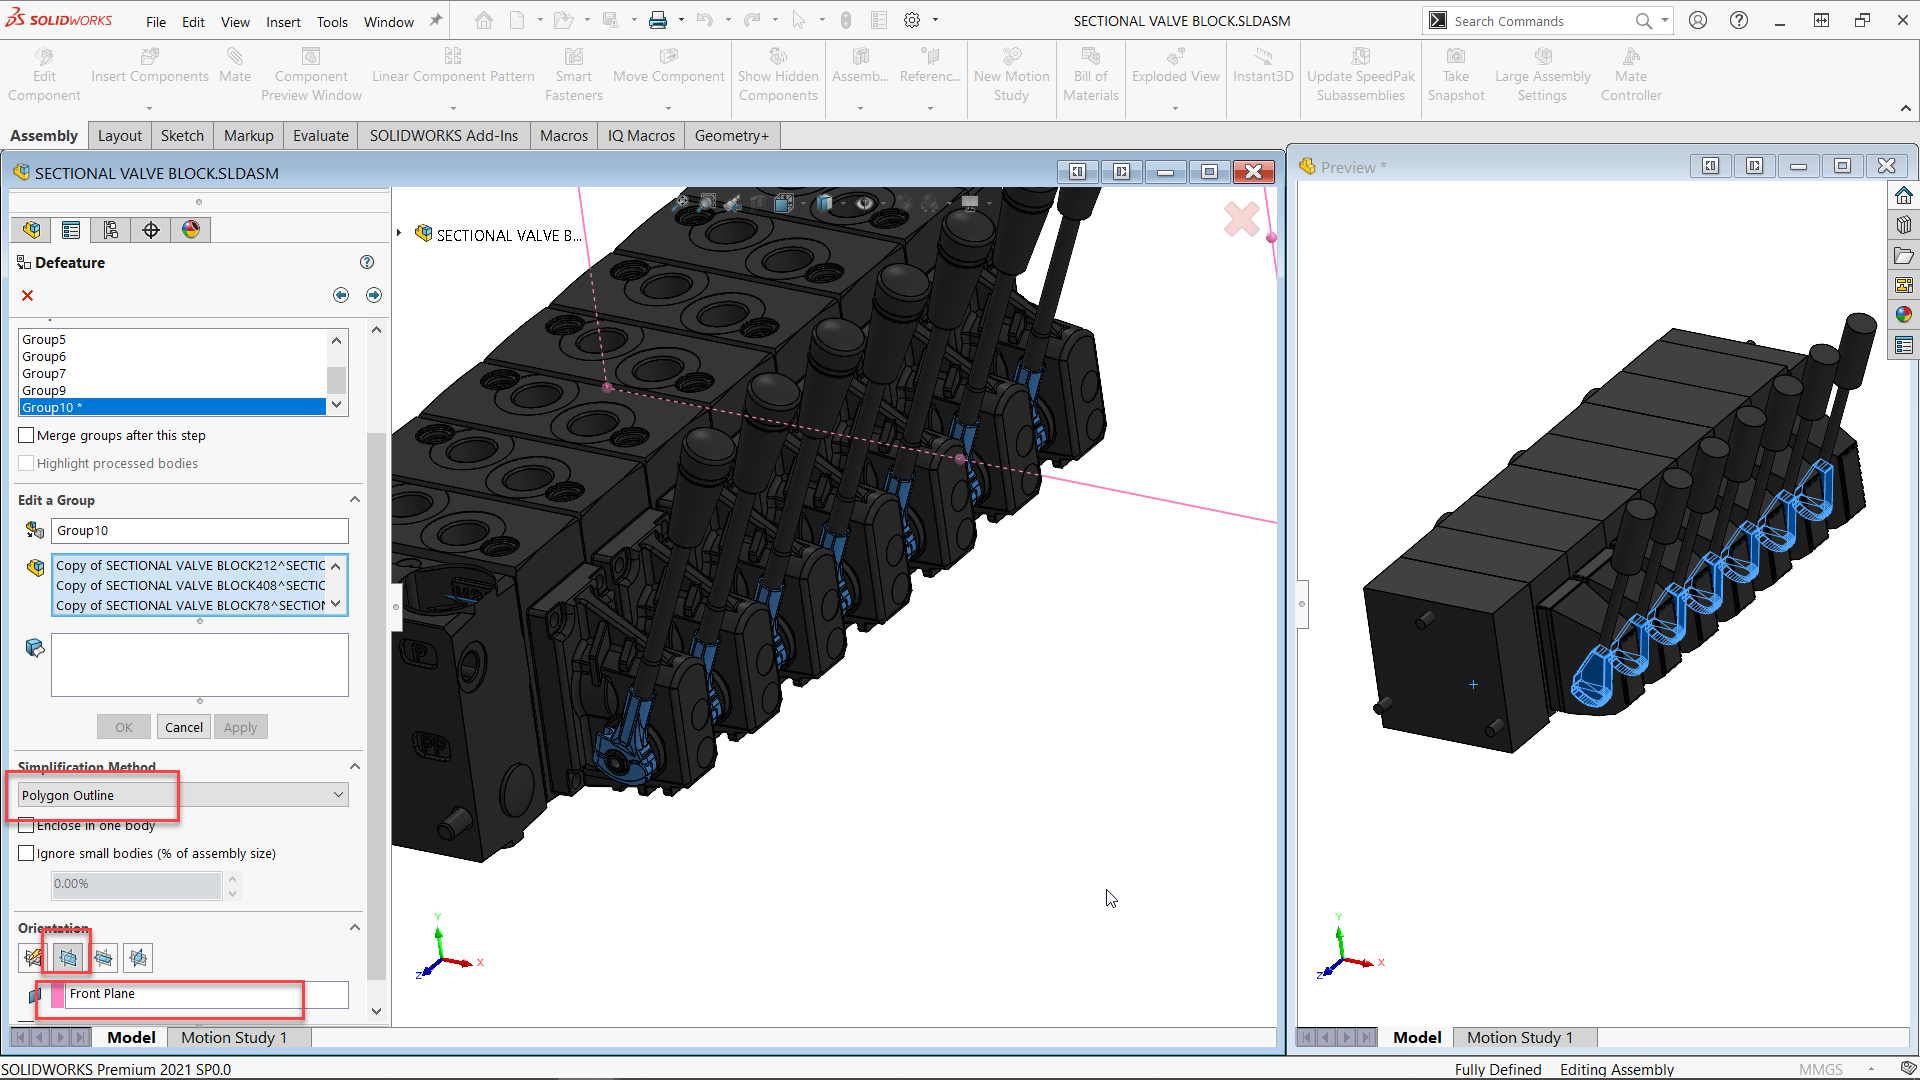Image resolution: width=1920 pixels, height=1080 pixels.
Task: Open the Search Commands dropdown arrow
Action: pyautogui.click(x=1665, y=20)
